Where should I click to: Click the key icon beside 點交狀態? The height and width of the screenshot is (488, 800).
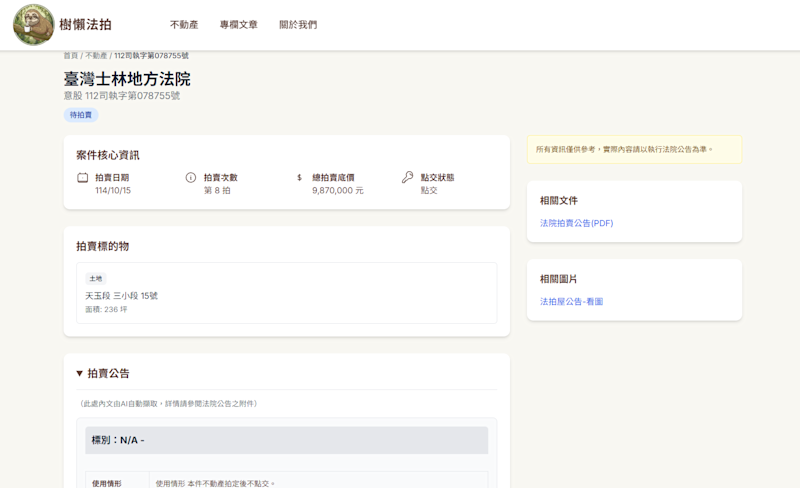click(x=407, y=177)
